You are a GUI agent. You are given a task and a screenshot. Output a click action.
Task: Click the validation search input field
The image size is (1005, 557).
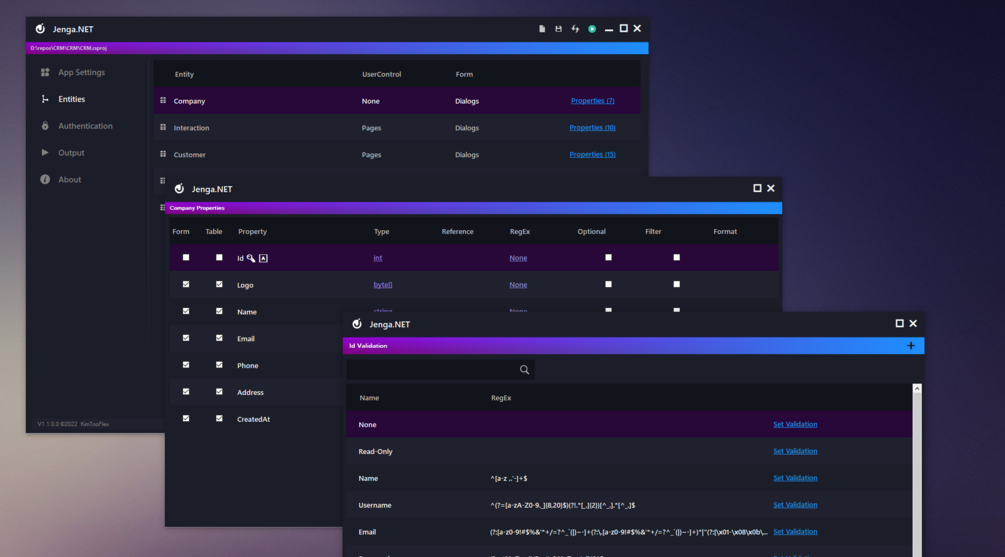coord(433,370)
